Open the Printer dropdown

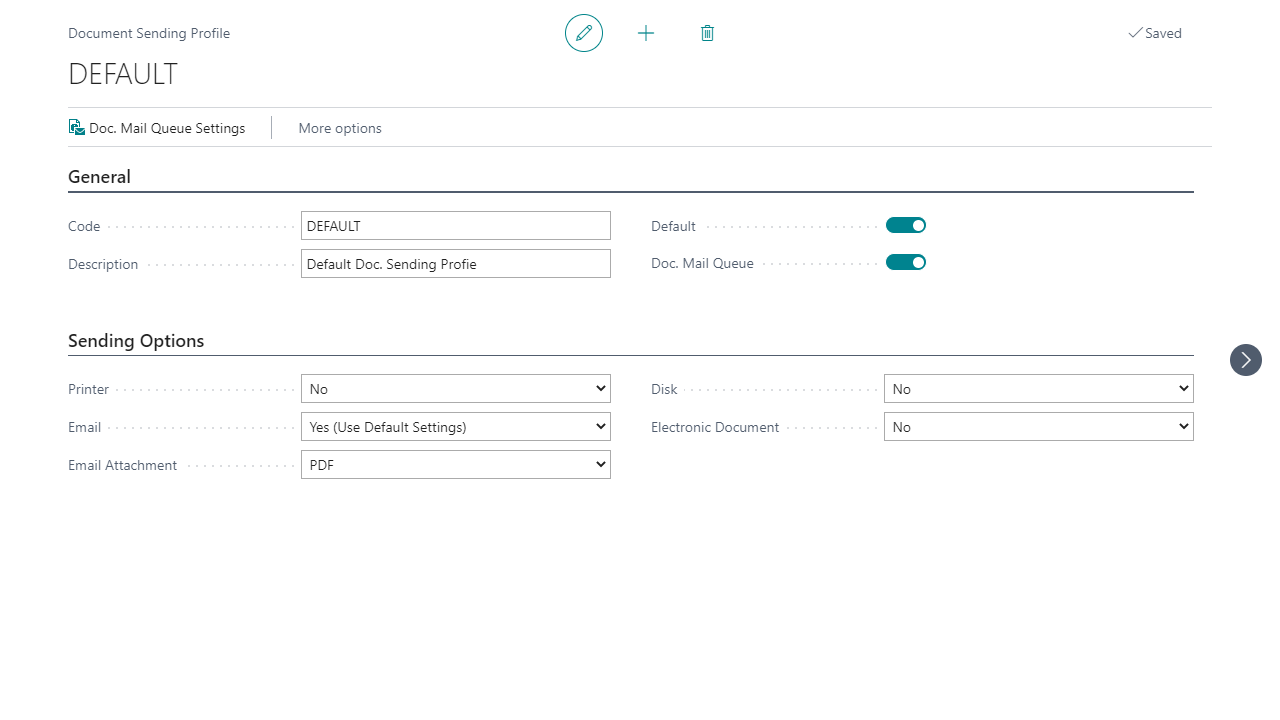[455, 389]
